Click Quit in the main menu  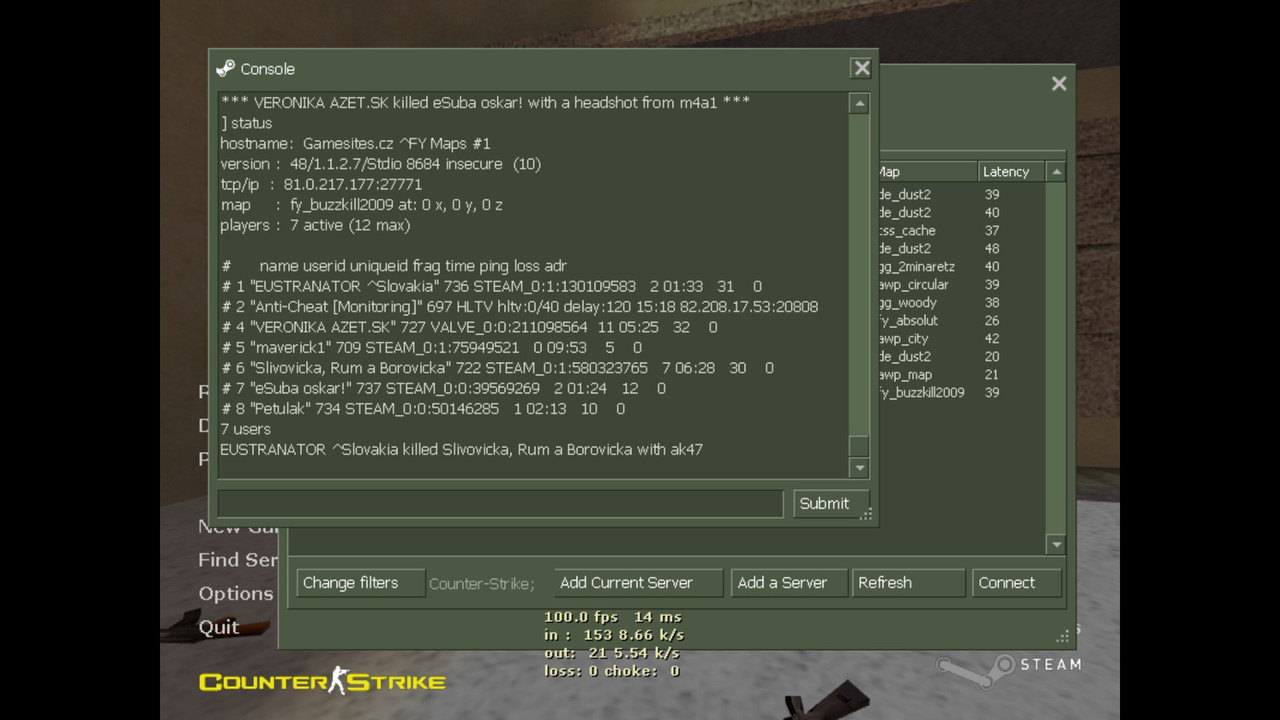(x=219, y=627)
